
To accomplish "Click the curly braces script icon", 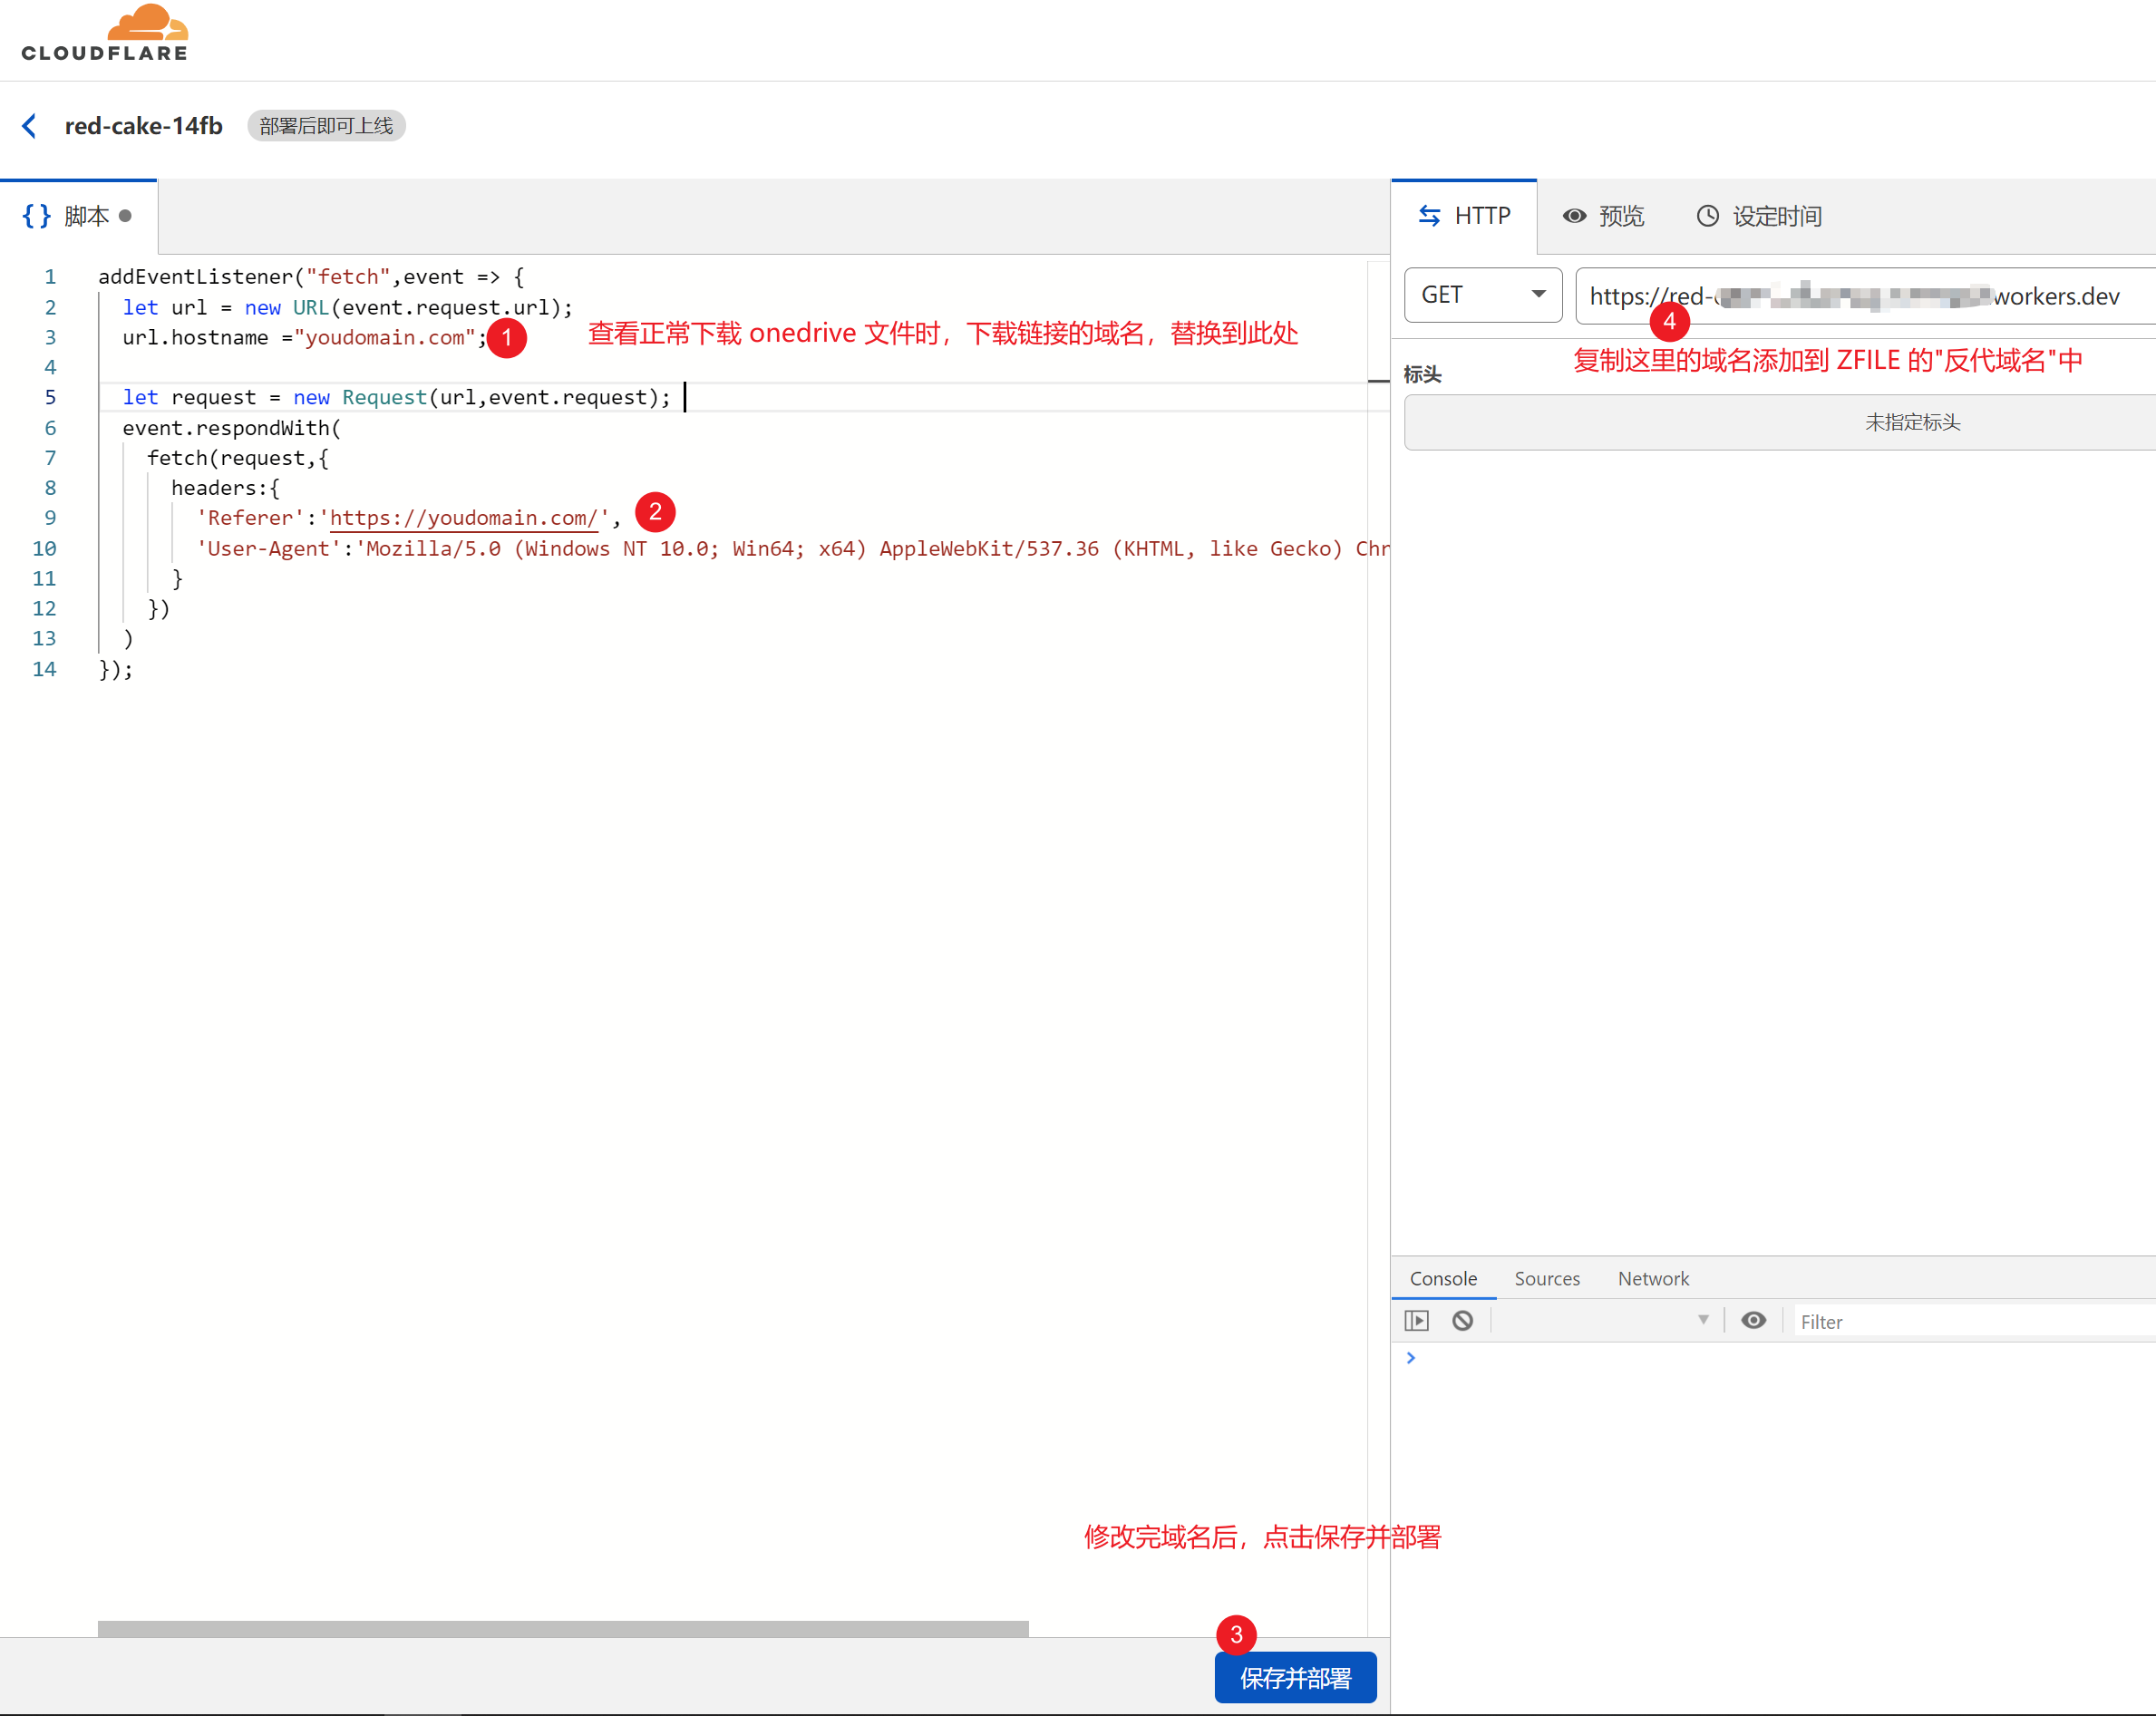I will (37, 216).
